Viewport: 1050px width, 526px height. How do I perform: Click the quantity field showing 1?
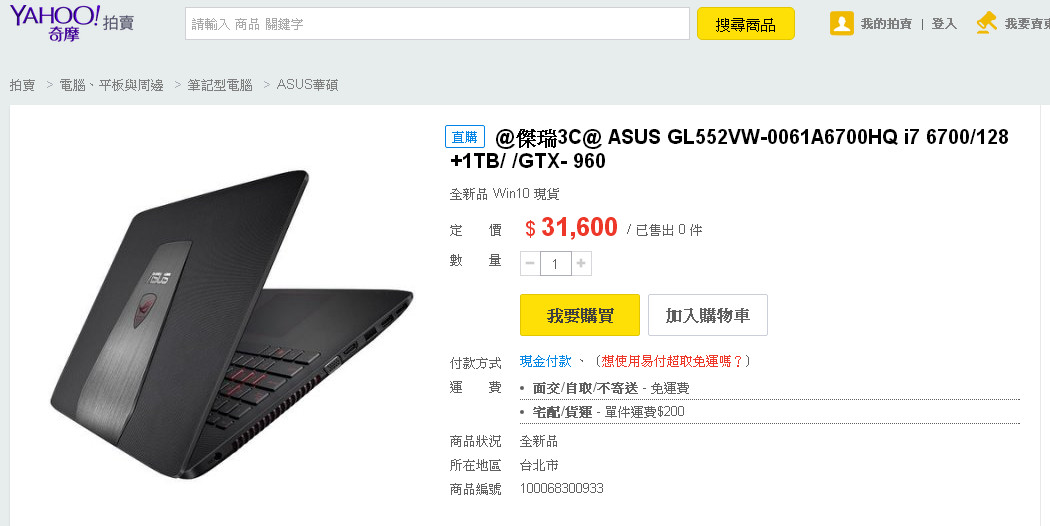(555, 263)
